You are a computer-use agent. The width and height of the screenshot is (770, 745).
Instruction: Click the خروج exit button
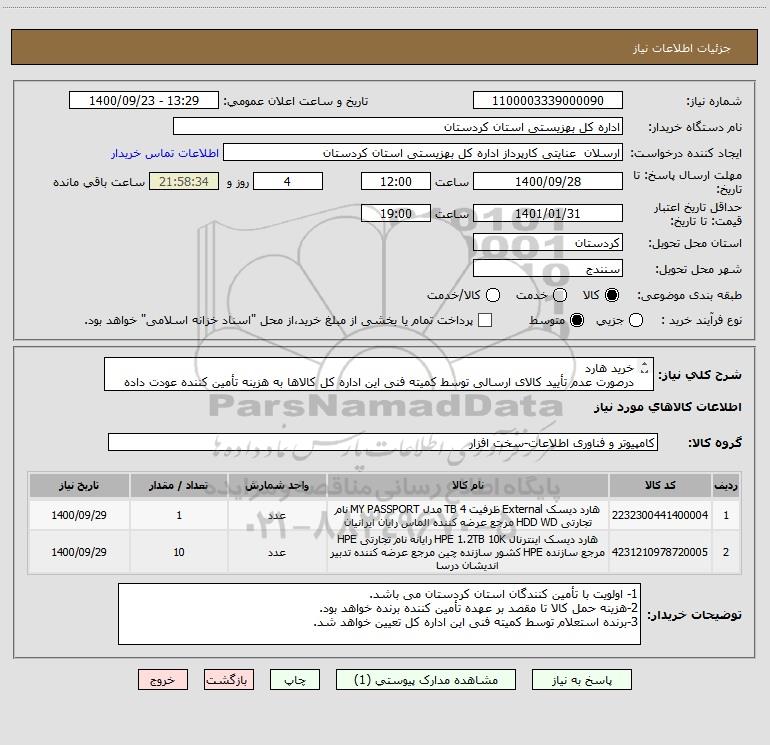[x=163, y=680]
